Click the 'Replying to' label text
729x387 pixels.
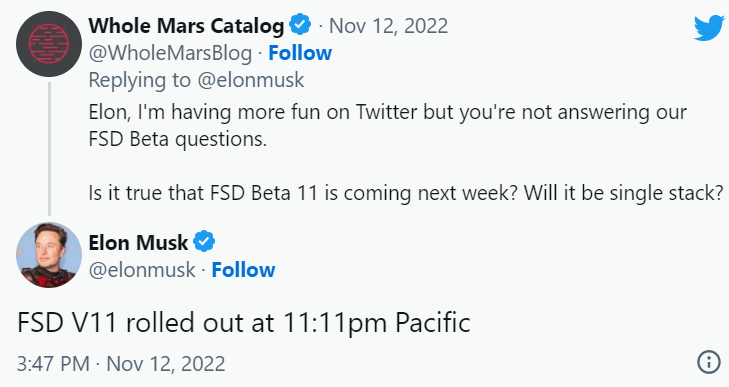click(x=139, y=80)
